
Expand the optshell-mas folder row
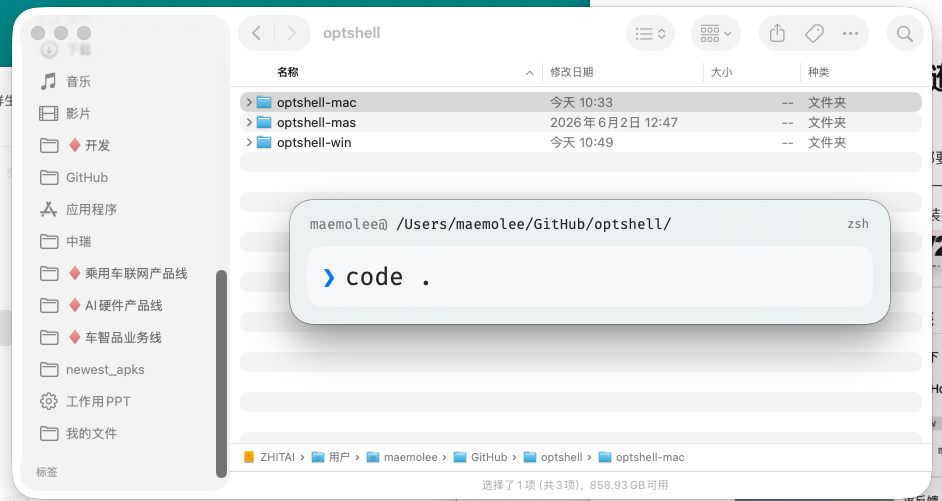249,123
